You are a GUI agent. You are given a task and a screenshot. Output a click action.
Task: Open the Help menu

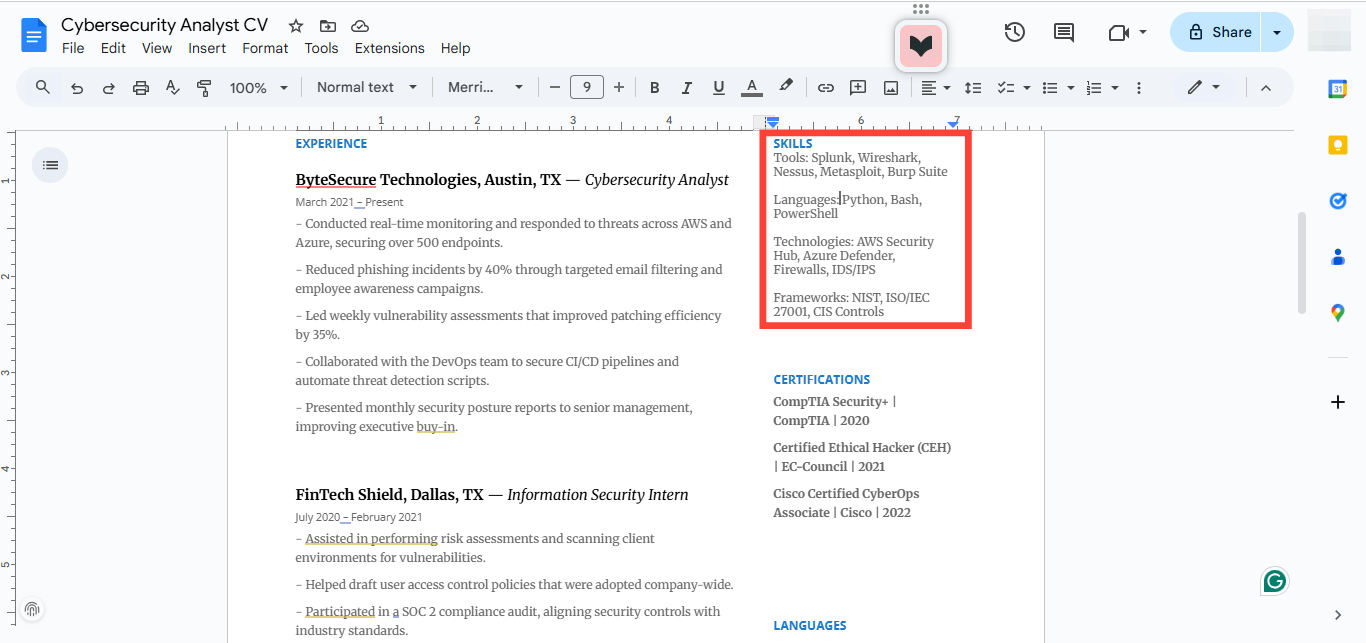(x=455, y=48)
